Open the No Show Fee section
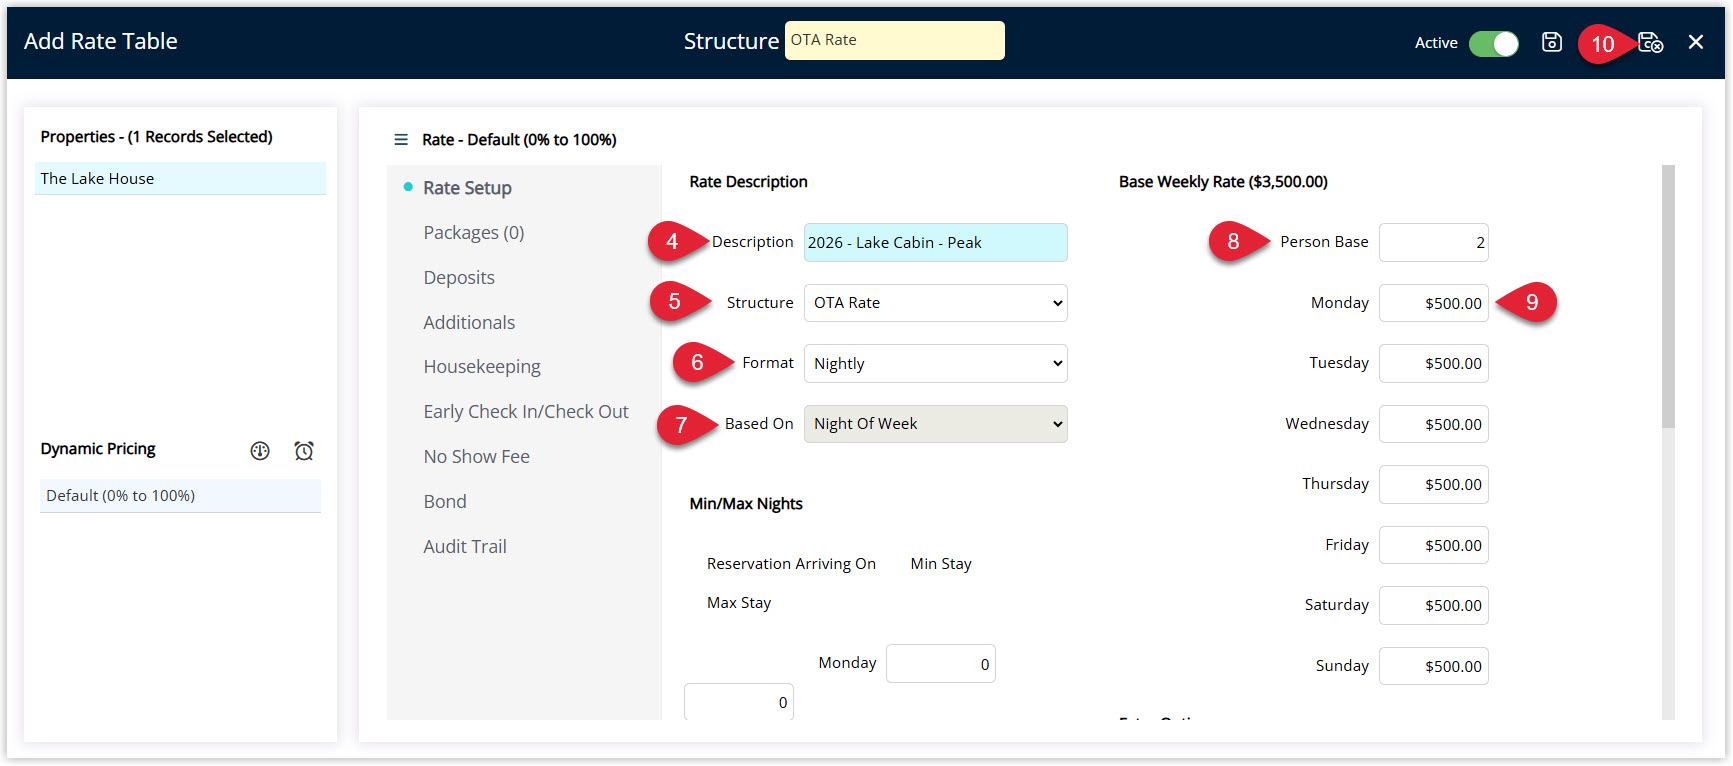Image resolution: width=1733 pixels, height=766 pixels. (476, 457)
